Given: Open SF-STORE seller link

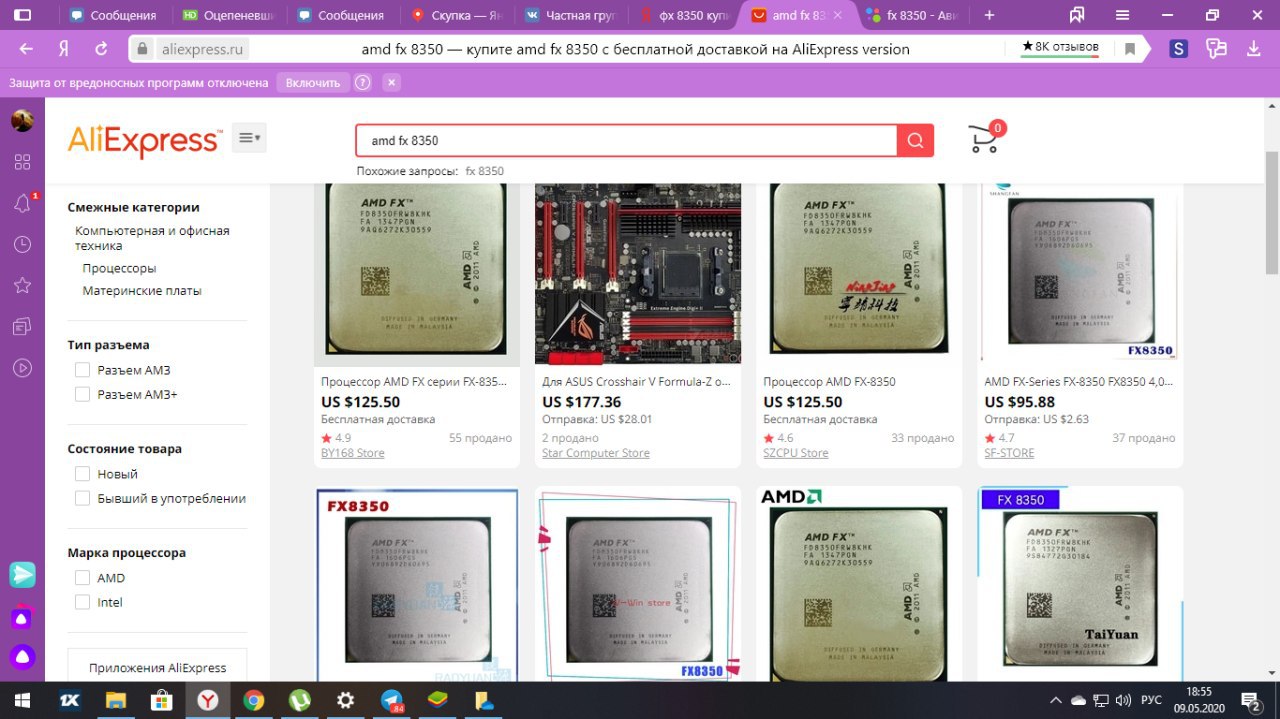Looking at the screenshot, I should click(x=1009, y=453).
